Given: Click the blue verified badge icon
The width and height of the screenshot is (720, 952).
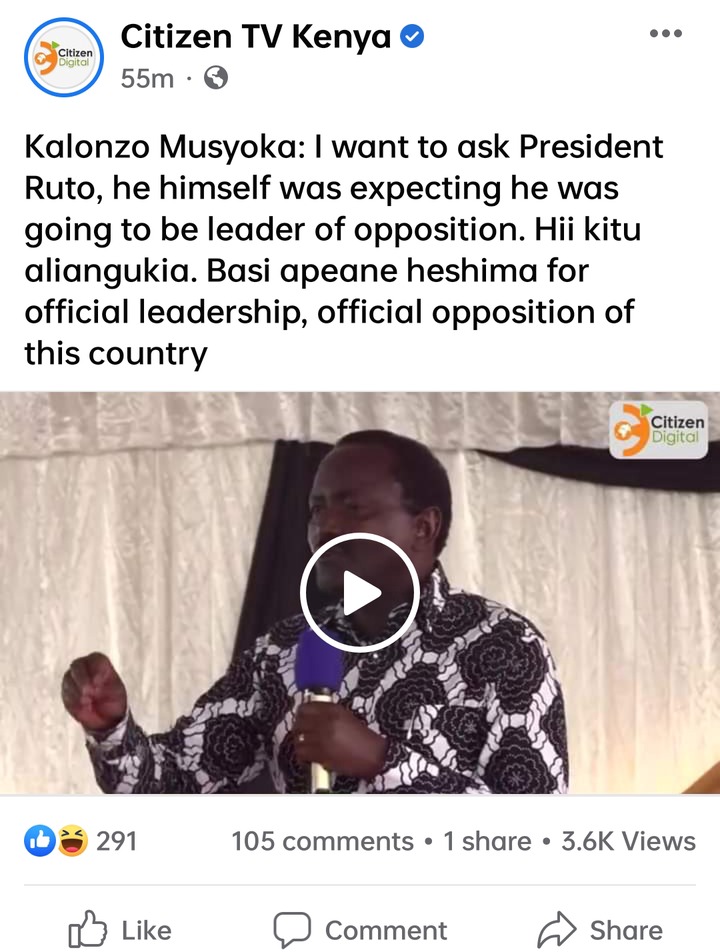Looking at the screenshot, I should (412, 37).
